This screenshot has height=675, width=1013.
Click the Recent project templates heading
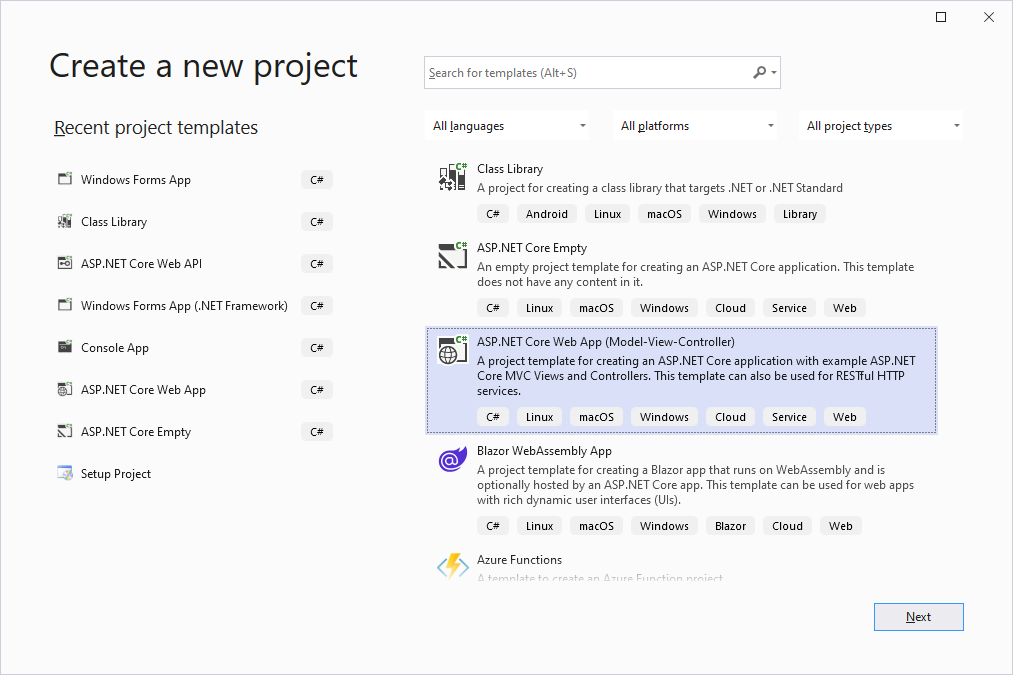(156, 128)
